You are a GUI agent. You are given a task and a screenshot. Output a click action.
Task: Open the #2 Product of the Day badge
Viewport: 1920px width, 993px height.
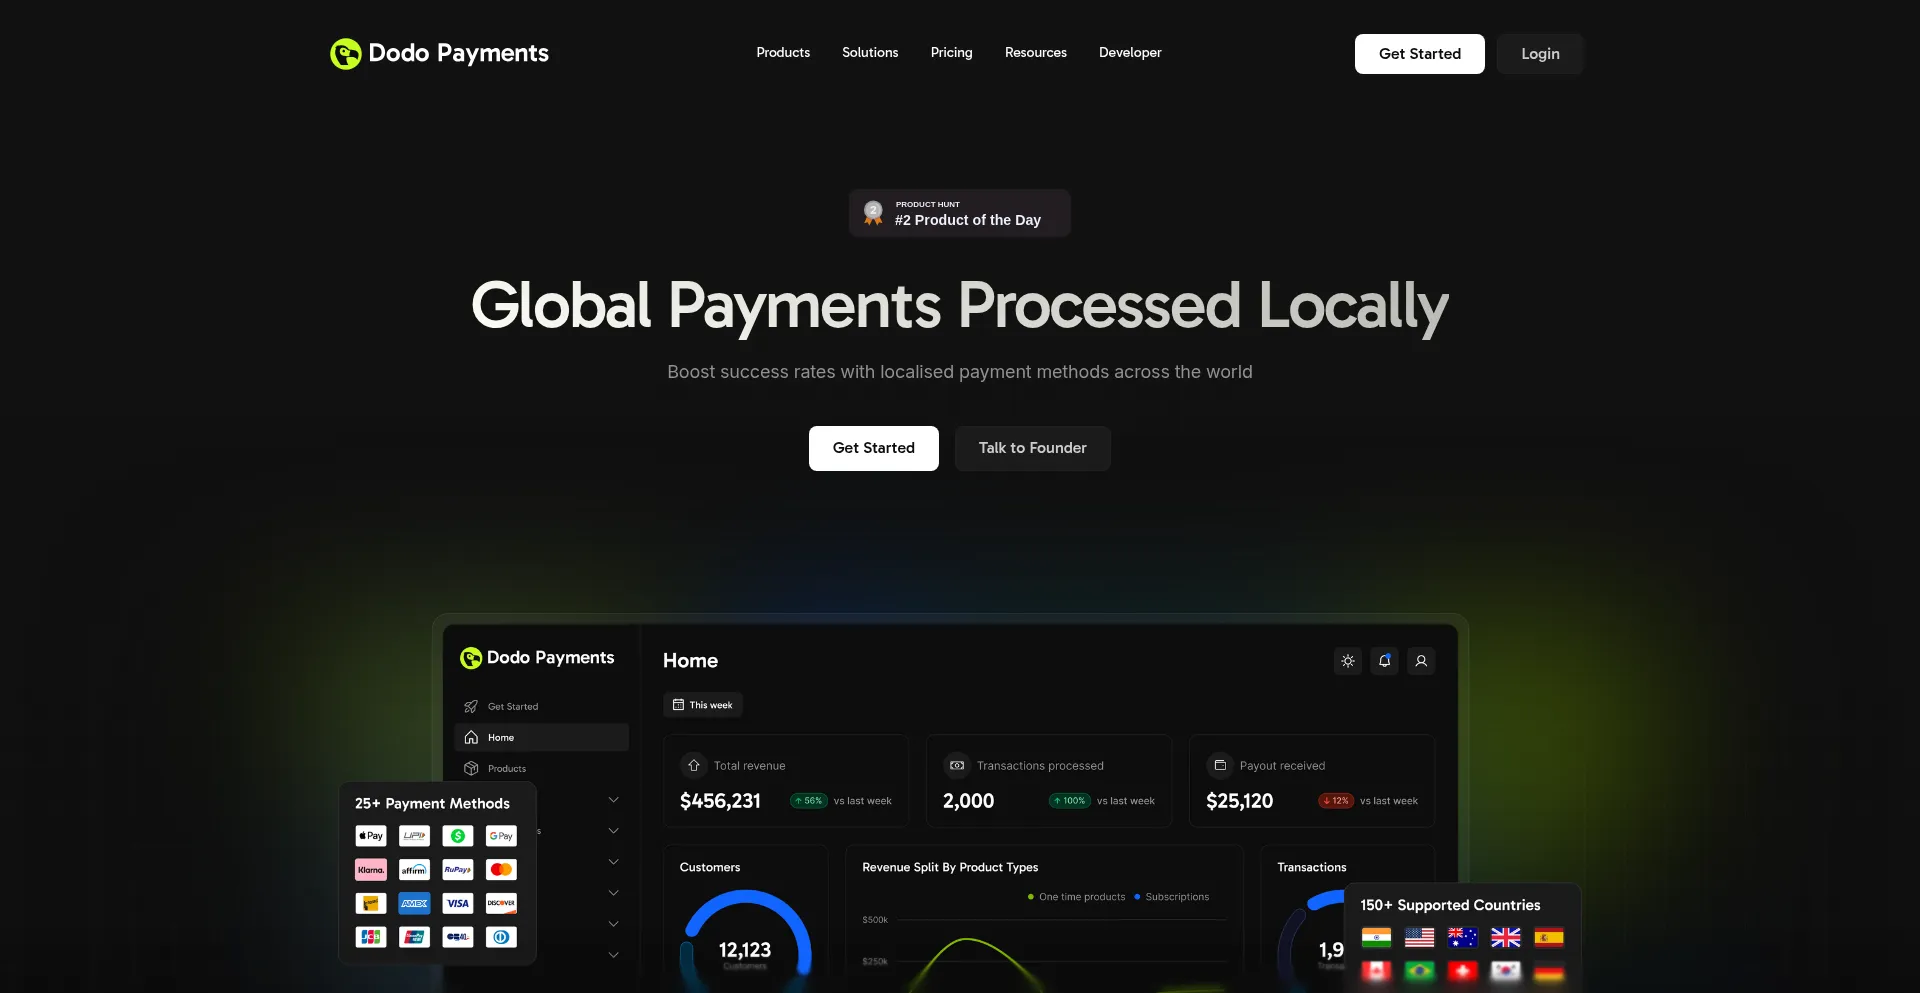tap(960, 213)
